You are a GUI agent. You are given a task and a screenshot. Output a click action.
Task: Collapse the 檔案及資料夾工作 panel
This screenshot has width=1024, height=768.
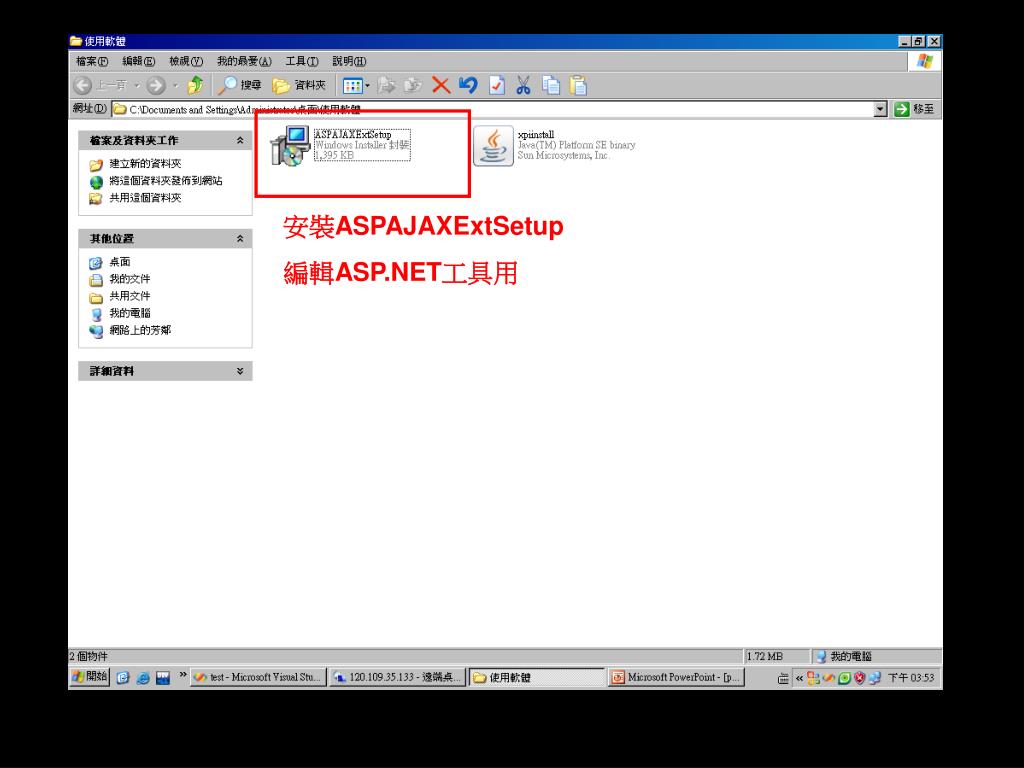click(x=240, y=140)
